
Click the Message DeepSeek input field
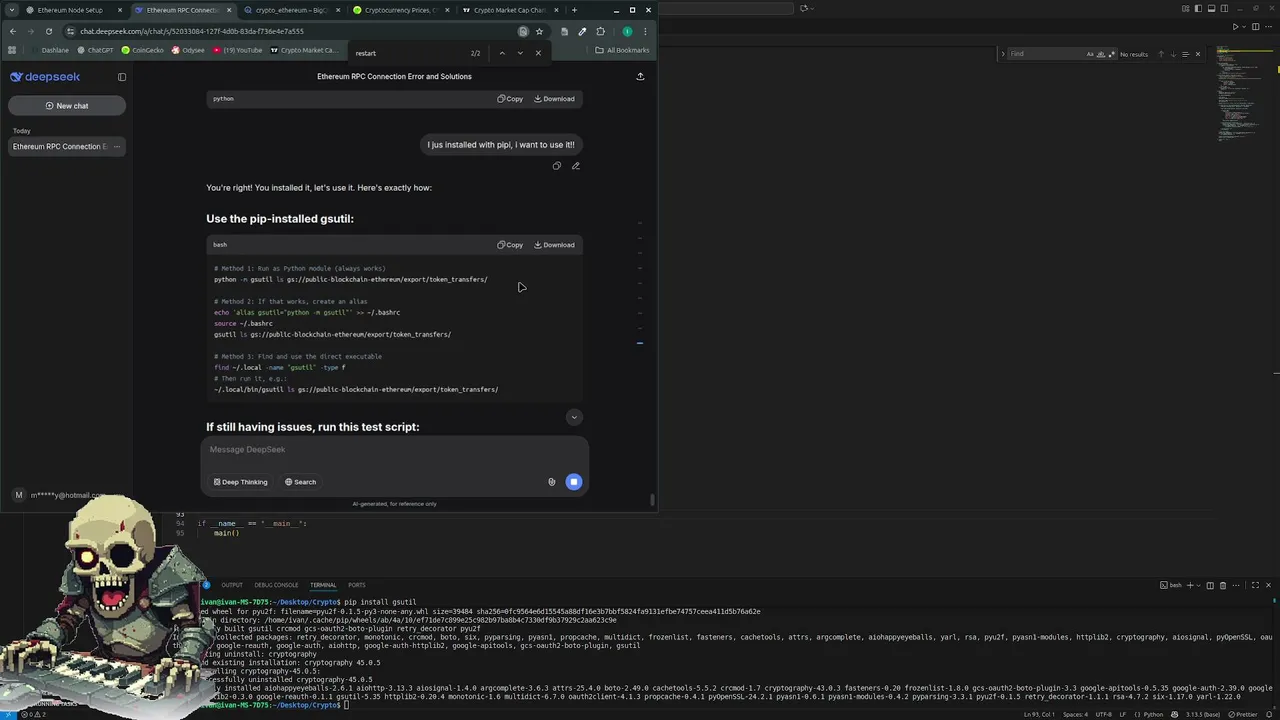pos(395,450)
